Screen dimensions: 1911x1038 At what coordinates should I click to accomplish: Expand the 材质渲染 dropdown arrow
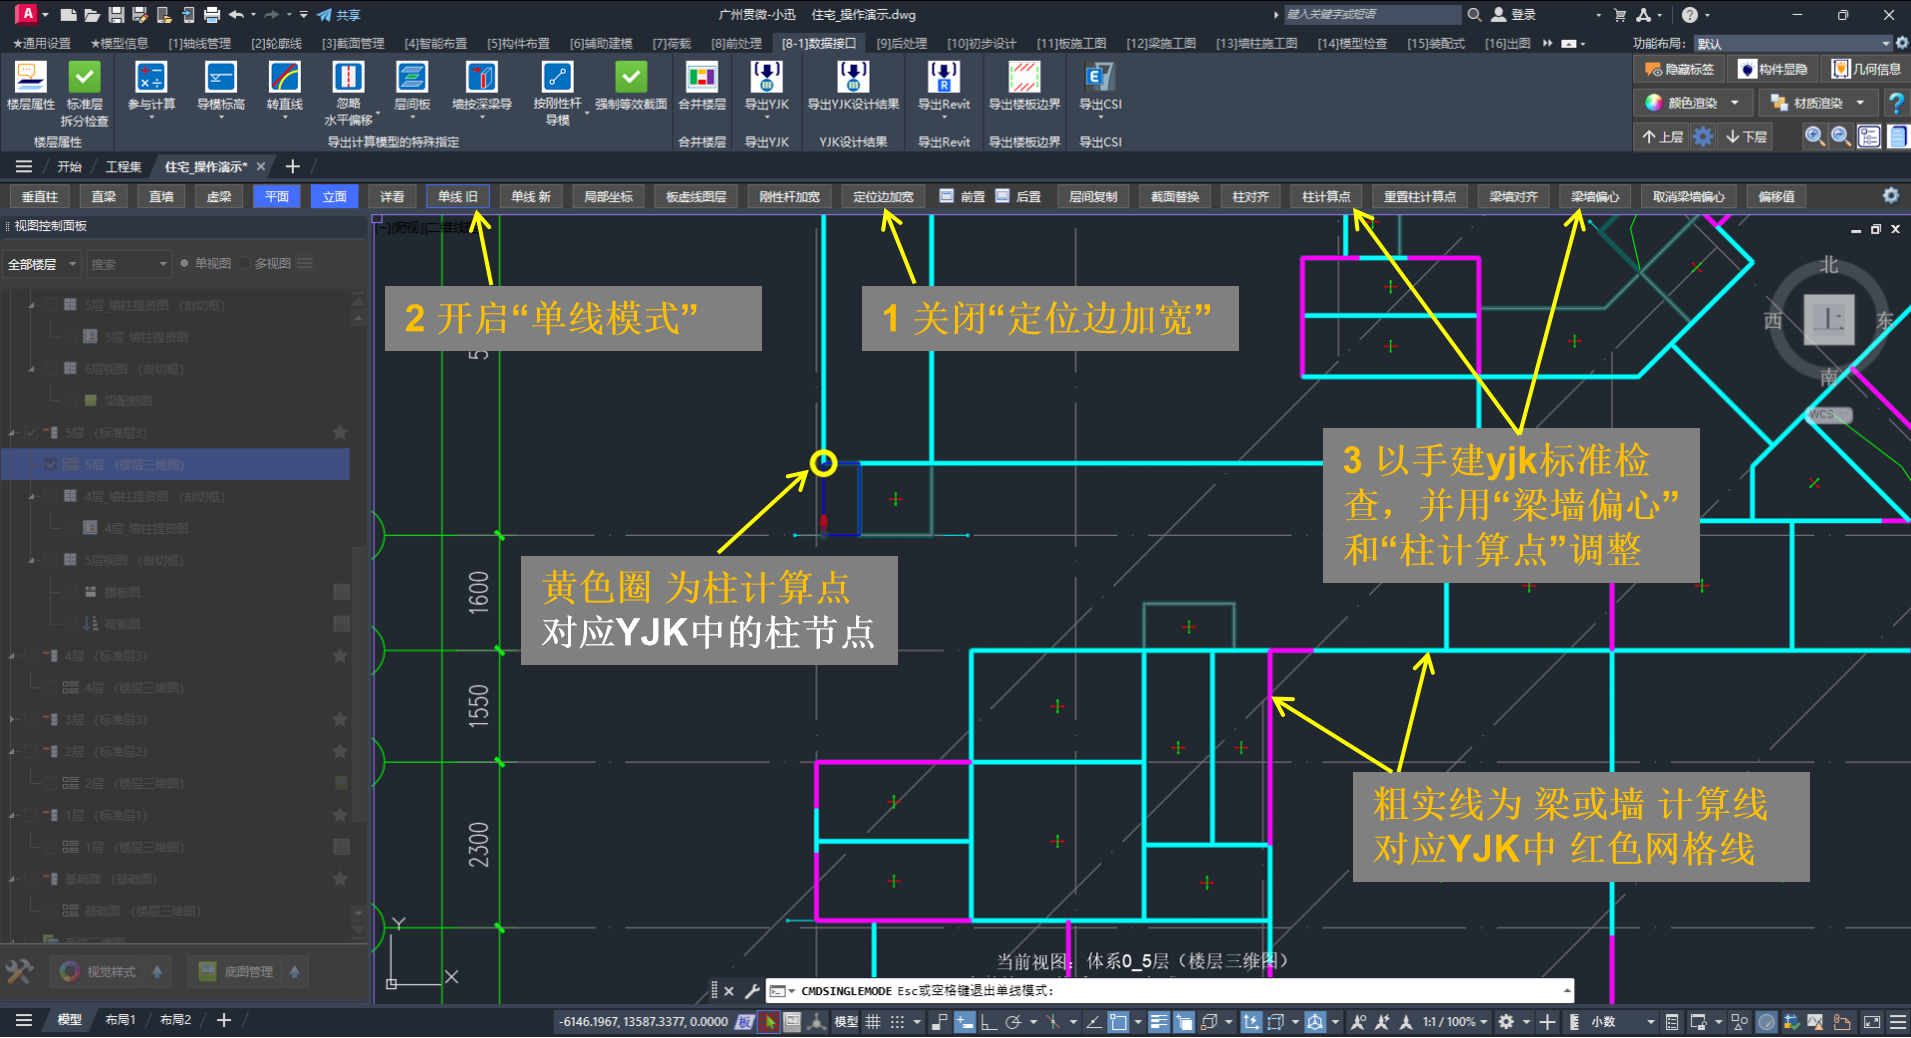click(x=1860, y=103)
